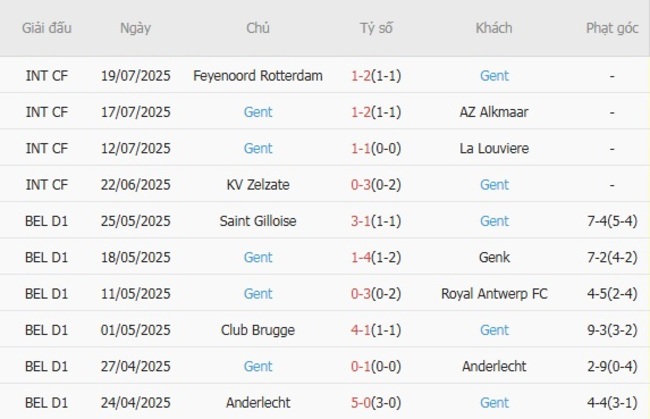Image resolution: width=650 pixels, height=419 pixels.
Task: Select the 3-1 Saint Gilloise match score
Action: tap(362, 221)
